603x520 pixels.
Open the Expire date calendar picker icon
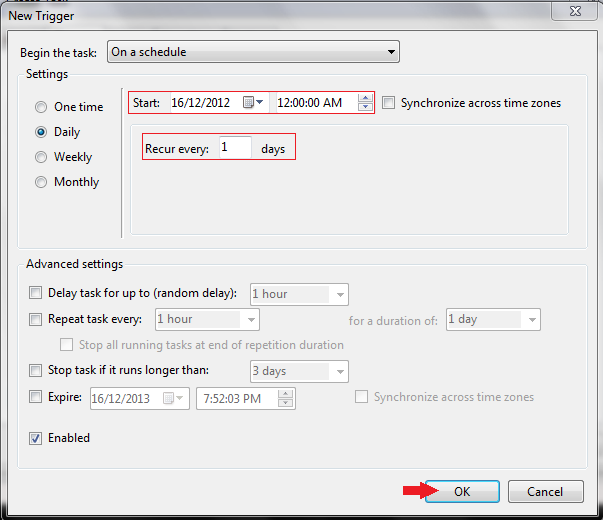click(x=173, y=398)
